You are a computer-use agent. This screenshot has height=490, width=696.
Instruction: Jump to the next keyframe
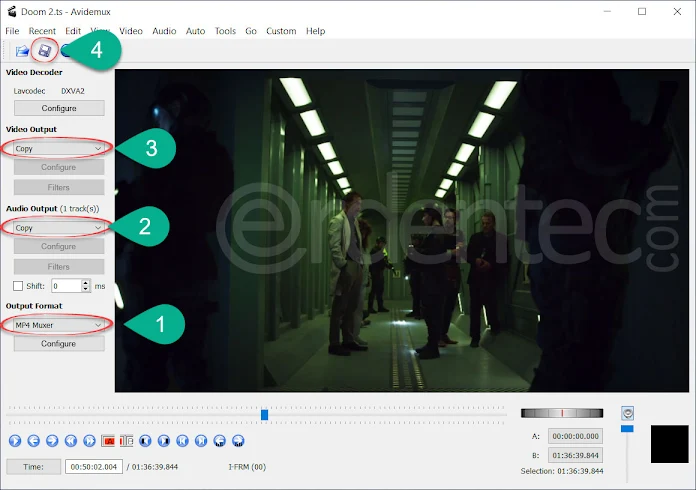89,441
